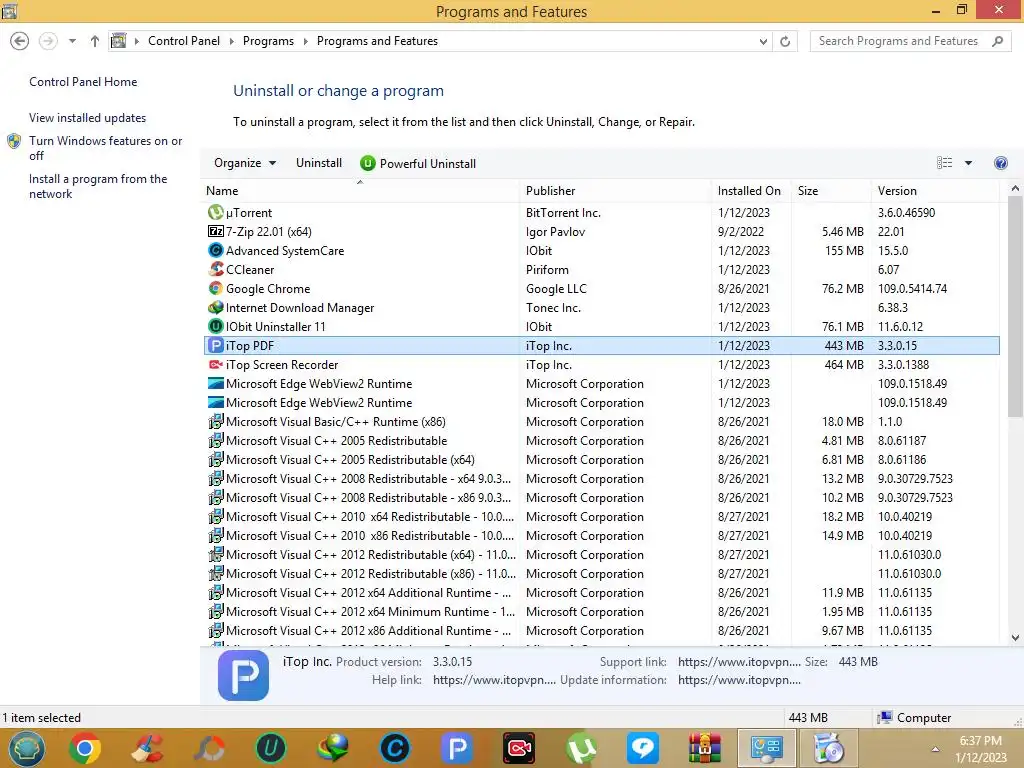This screenshot has width=1024, height=768.
Task: Open Advanced SystemCare from the taskbar
Action: tap(394, 748)
